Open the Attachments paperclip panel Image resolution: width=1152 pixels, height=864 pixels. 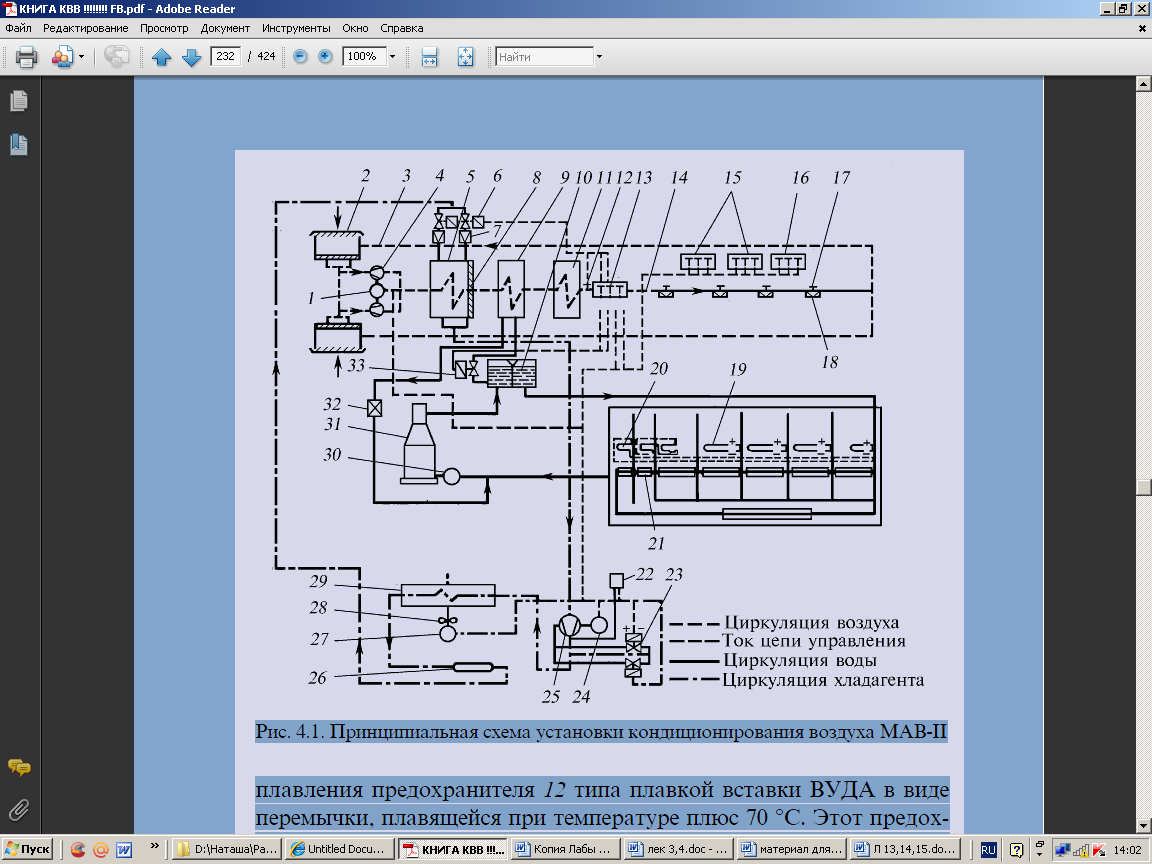19,810
